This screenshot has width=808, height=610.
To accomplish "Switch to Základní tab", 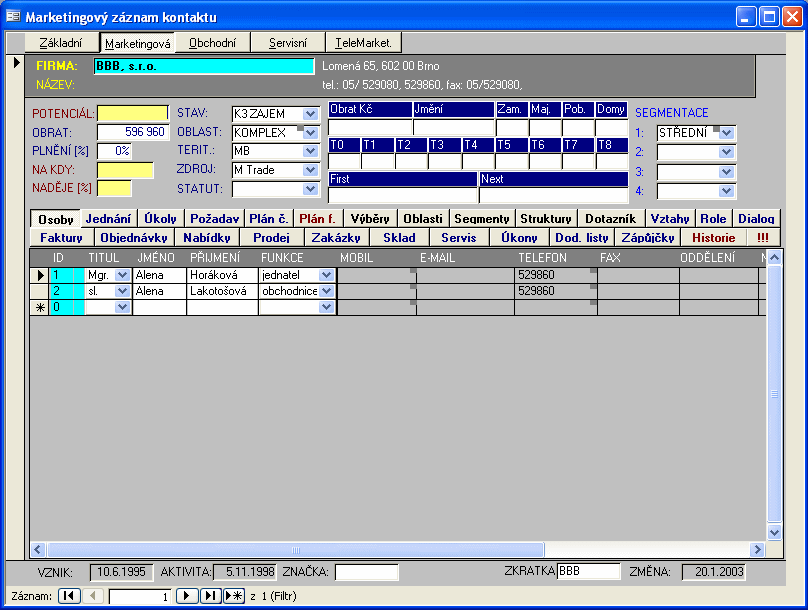I will coord(61,43).
